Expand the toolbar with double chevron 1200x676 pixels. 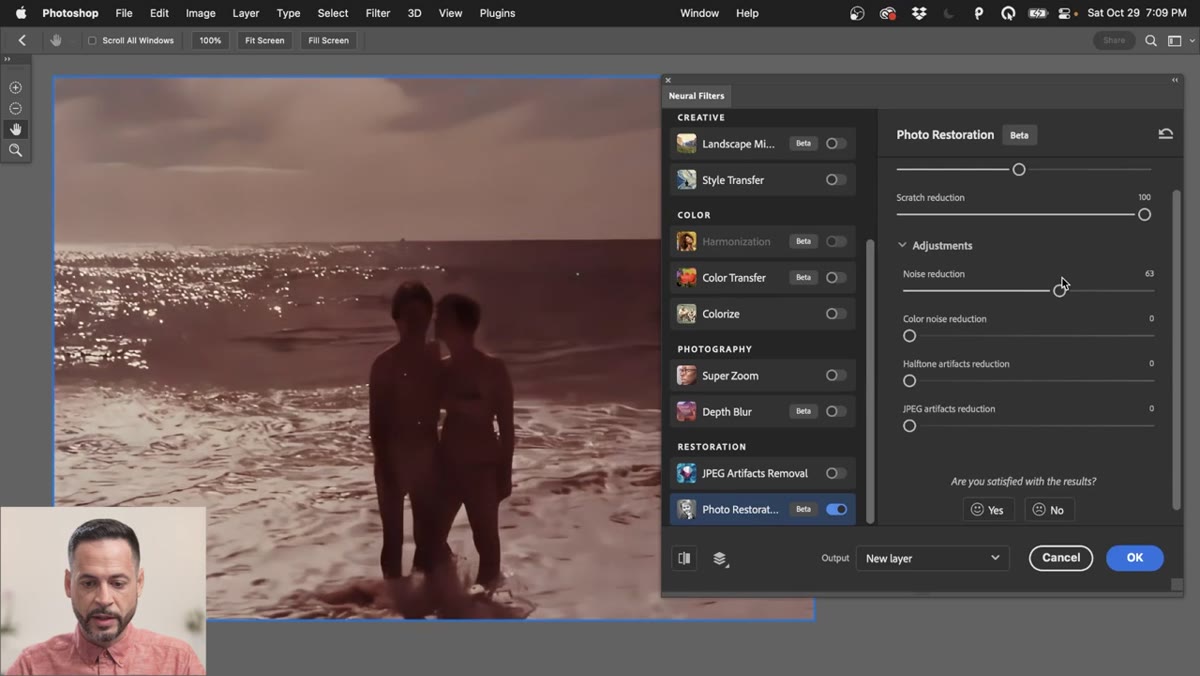coord(7,59)
